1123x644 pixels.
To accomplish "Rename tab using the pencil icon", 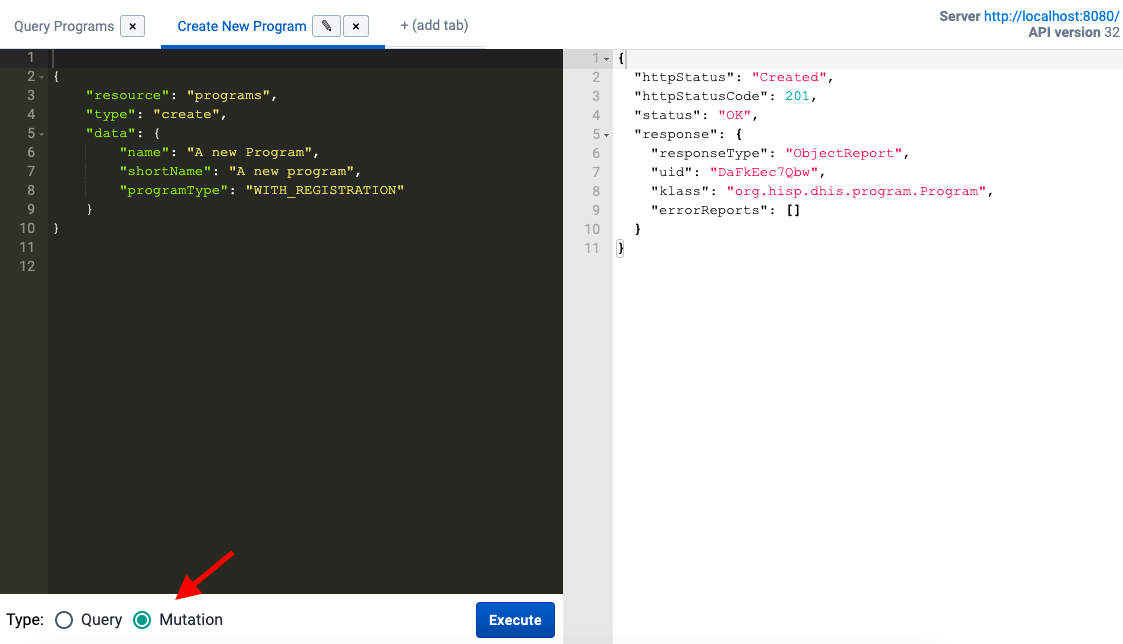I will point(326,26).
